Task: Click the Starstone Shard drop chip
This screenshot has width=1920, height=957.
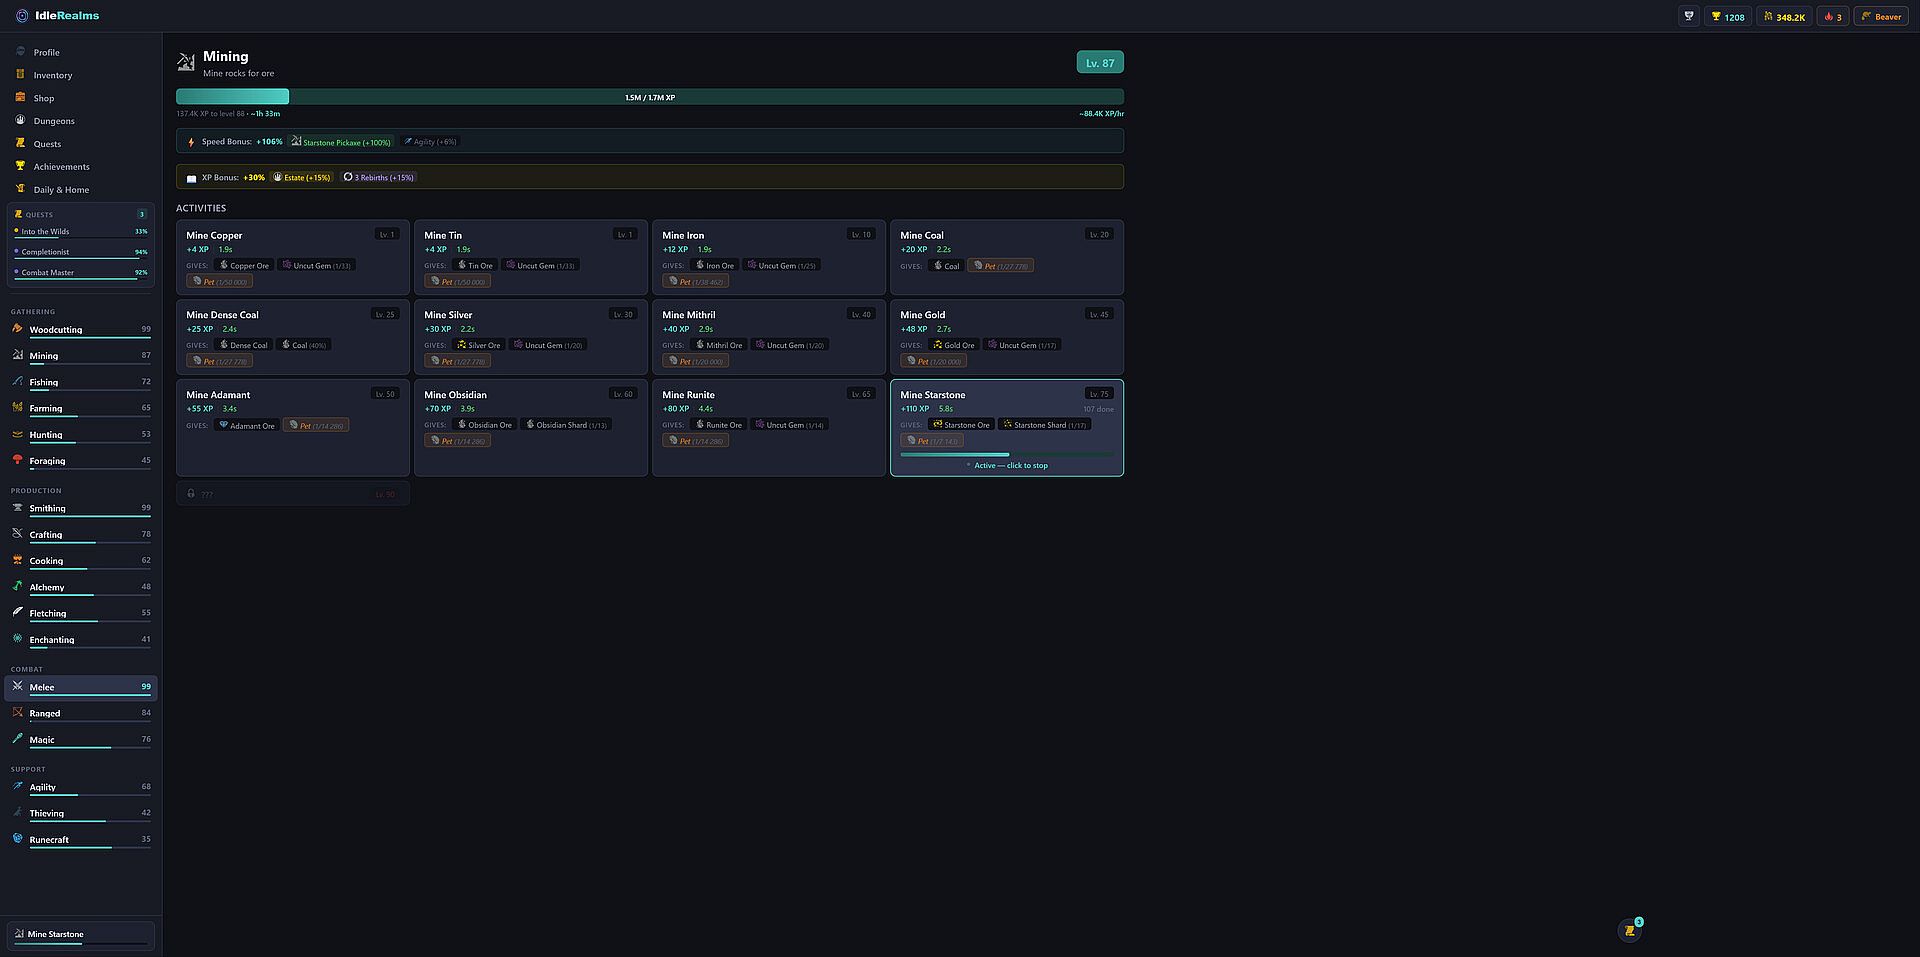Action: click(x=1045, y=425)
